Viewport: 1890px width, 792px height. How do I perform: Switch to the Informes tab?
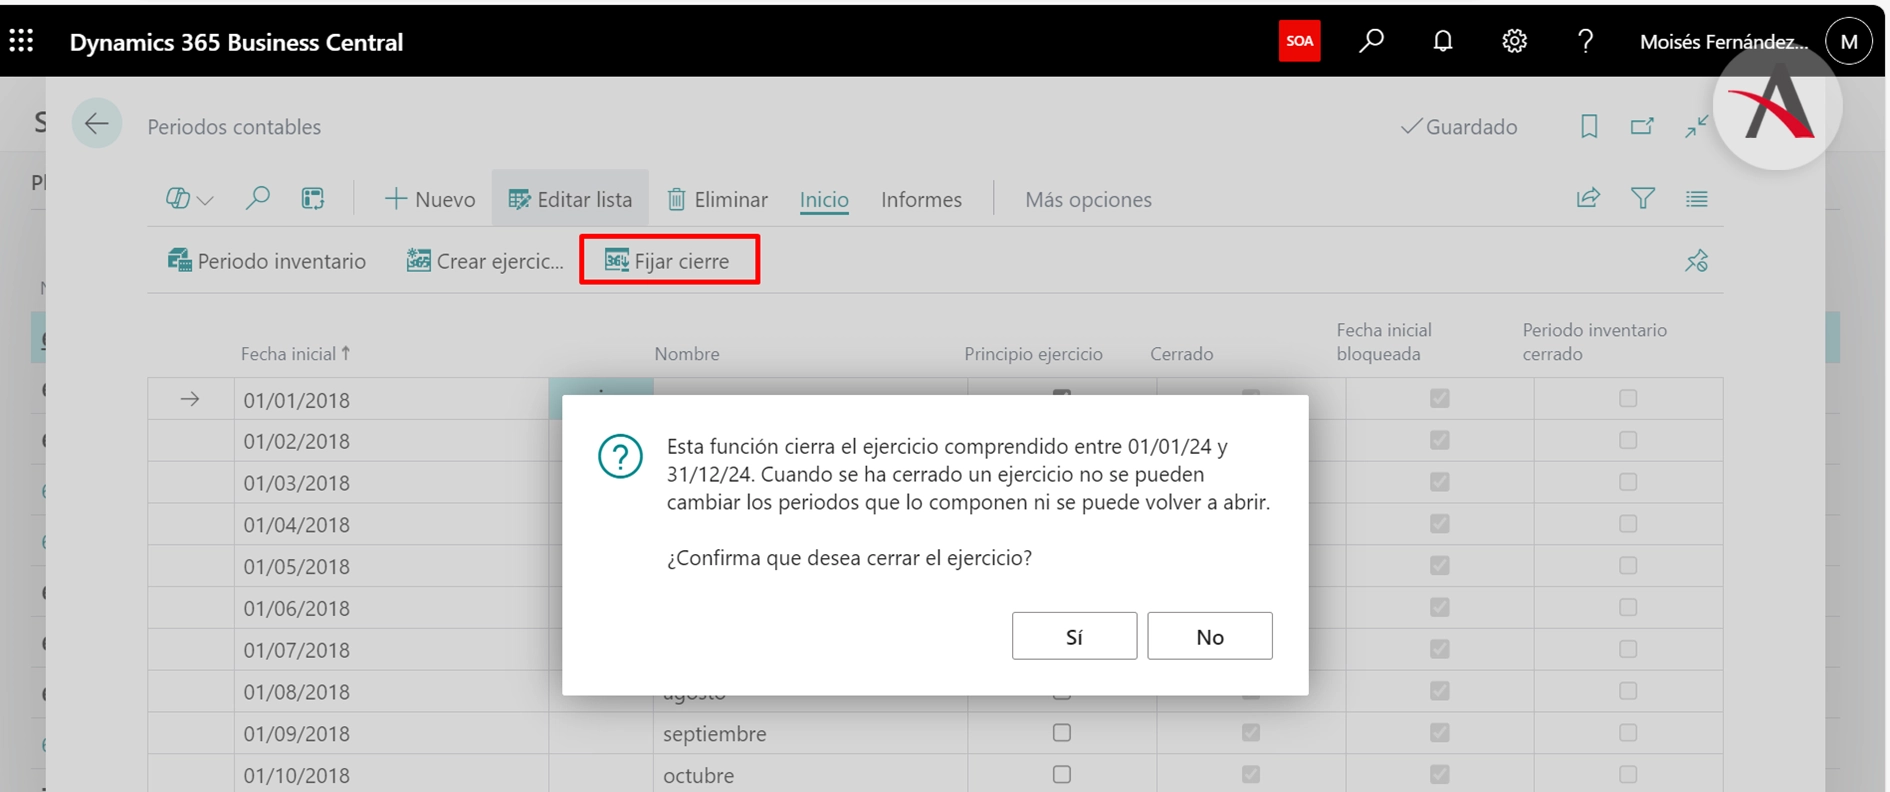click(921, 199)
